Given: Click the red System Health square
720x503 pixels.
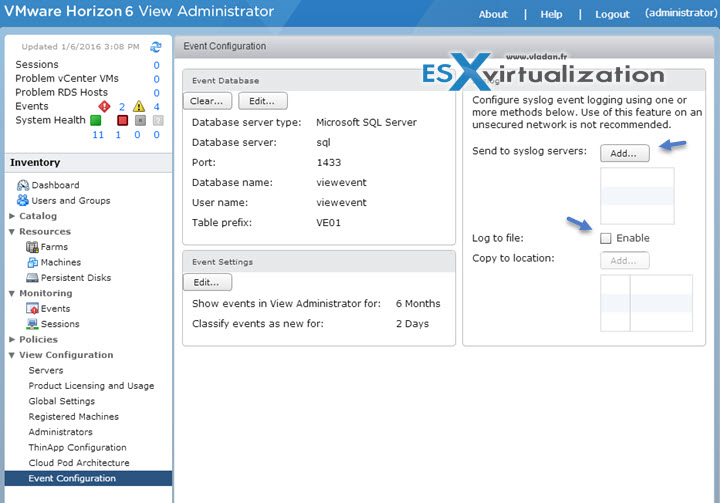Looking at the screenshot, I should (x=122, y=120).
